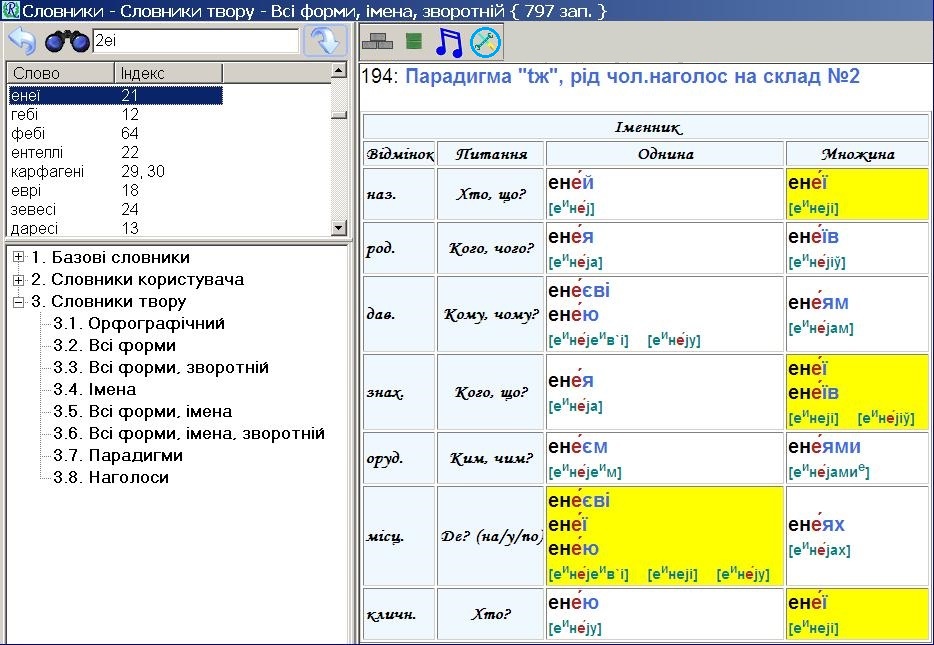Click question cell 'Де? (на/у/по)'
Image resolution: width=934 pixels, height=645 pixels.
click(491, 536)
